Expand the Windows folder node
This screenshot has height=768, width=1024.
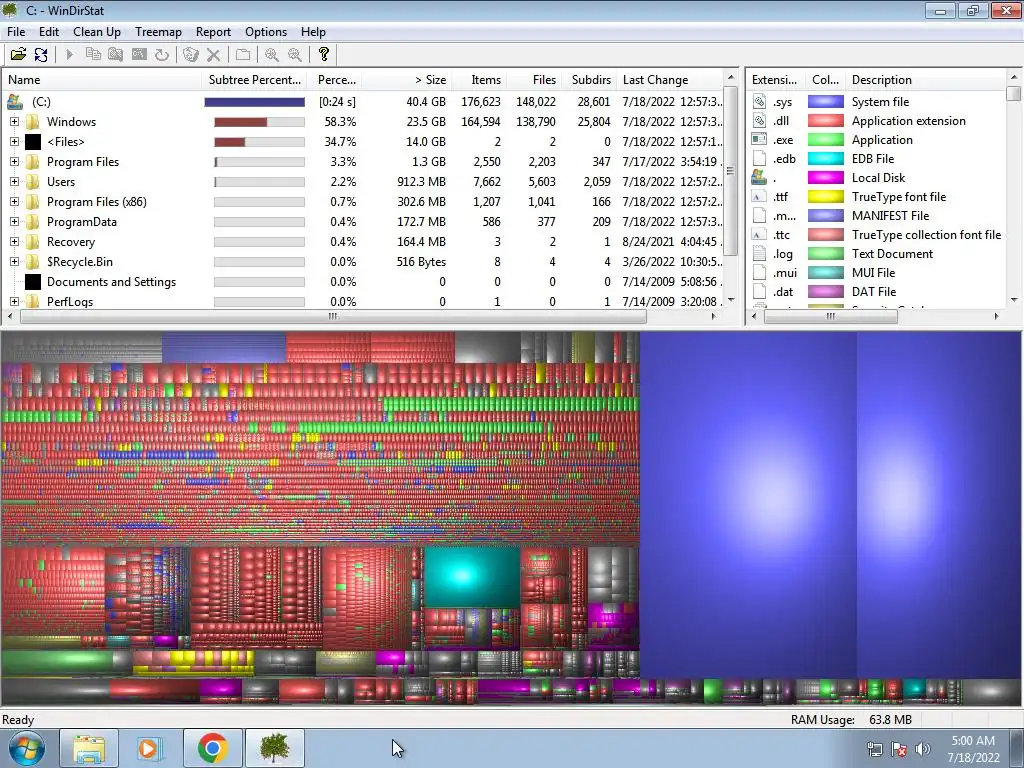pos(14,121)
